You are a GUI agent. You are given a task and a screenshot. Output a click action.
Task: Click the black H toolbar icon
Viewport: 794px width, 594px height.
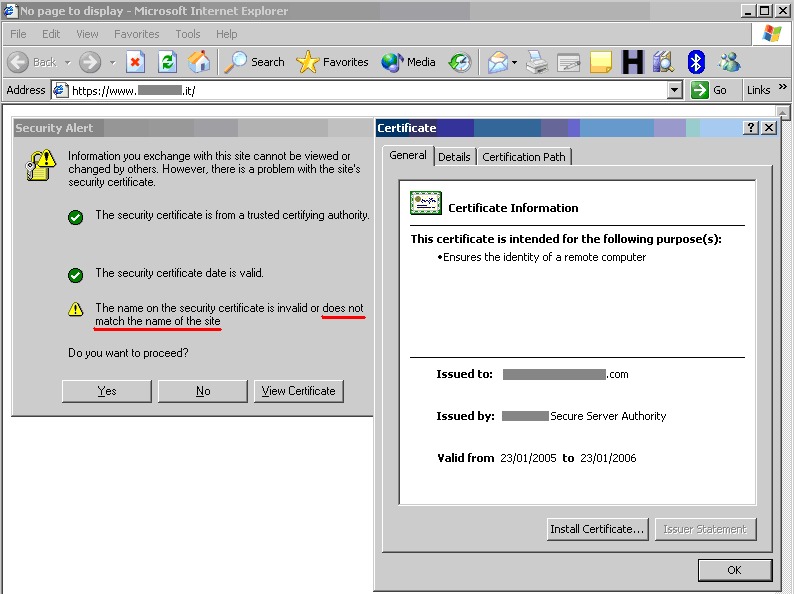632,62
